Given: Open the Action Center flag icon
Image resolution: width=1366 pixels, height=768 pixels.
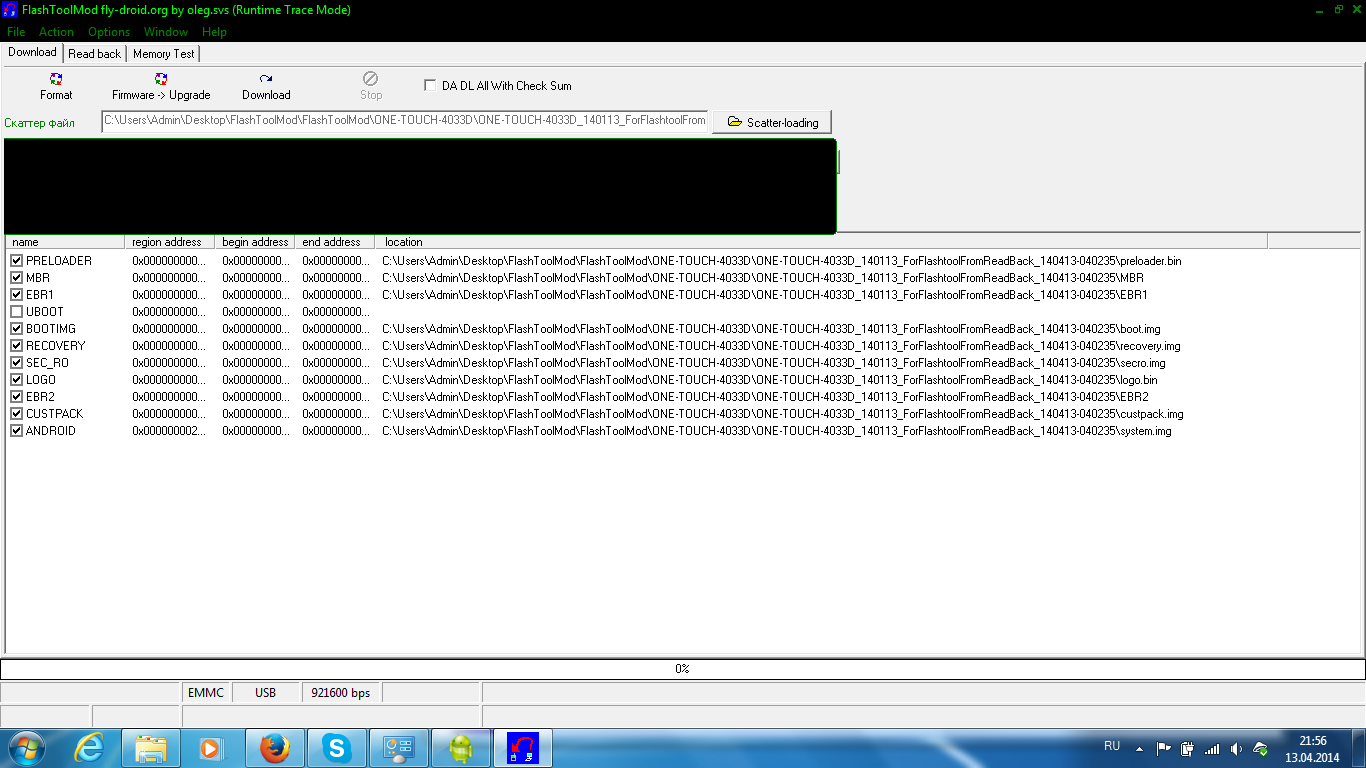Looking at the screenshot, I should pyautogui.click(x=1164, y=748).
